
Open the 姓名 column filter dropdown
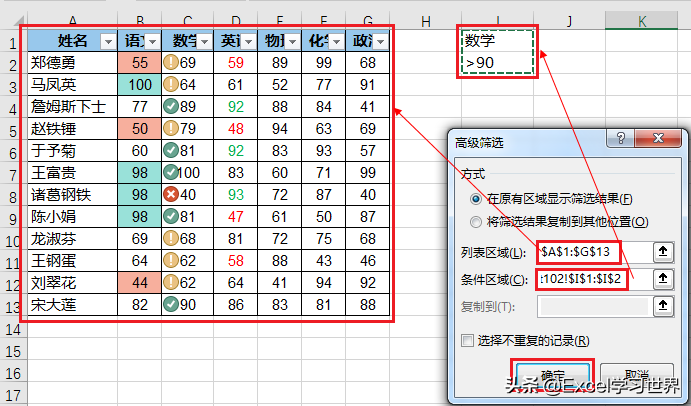[x=108, y=41]
